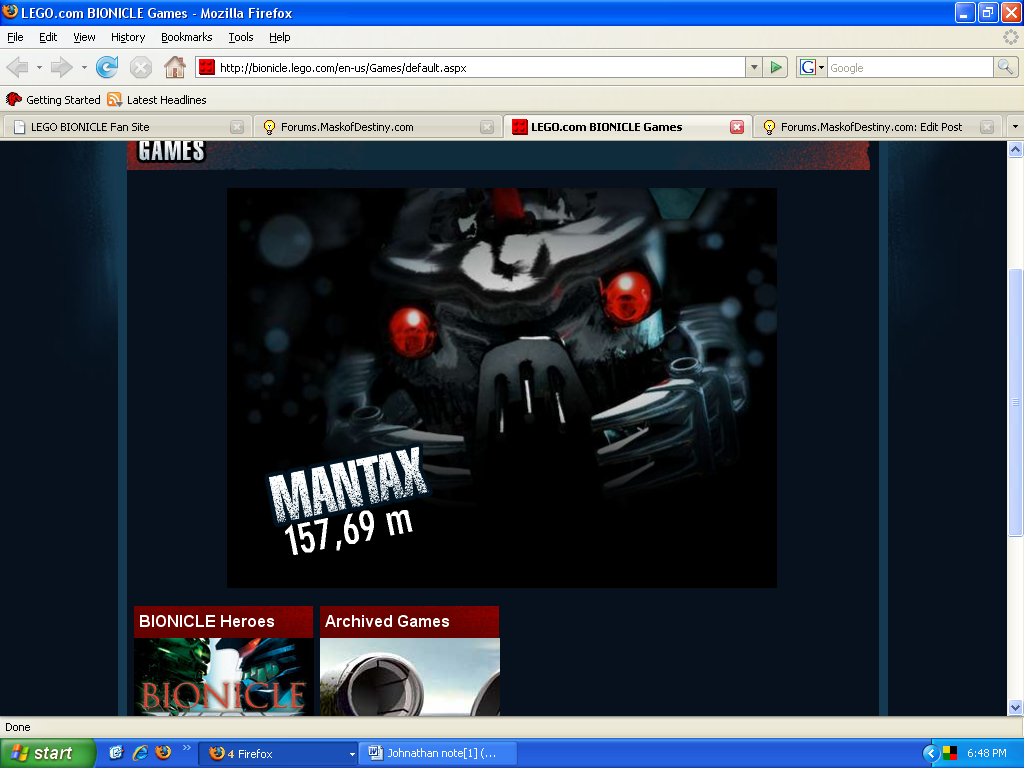This screenshot has width=1024, height=768.
Task: Click the Back navigation arrow
Action: (x=18, y=67)
